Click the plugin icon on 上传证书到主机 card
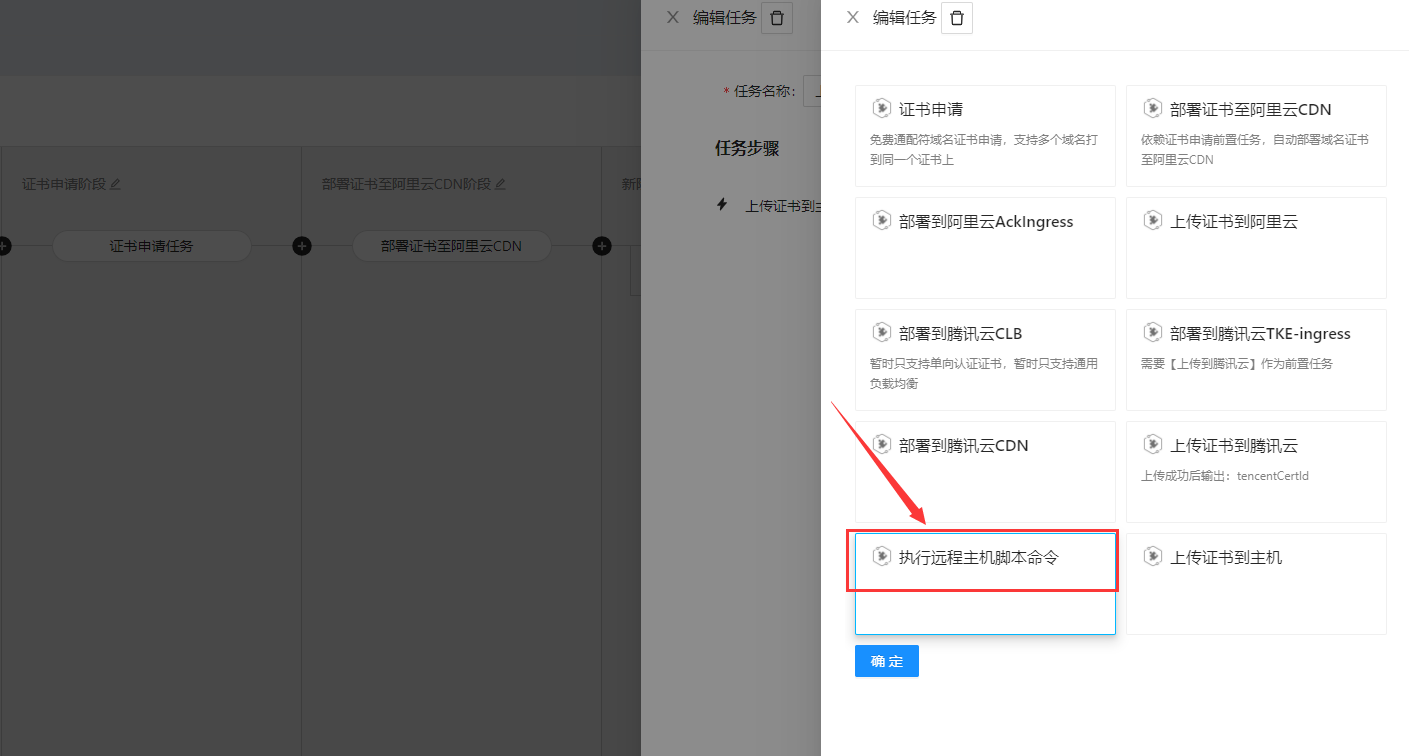The image size is (1409, 756). coord(1153,556)
